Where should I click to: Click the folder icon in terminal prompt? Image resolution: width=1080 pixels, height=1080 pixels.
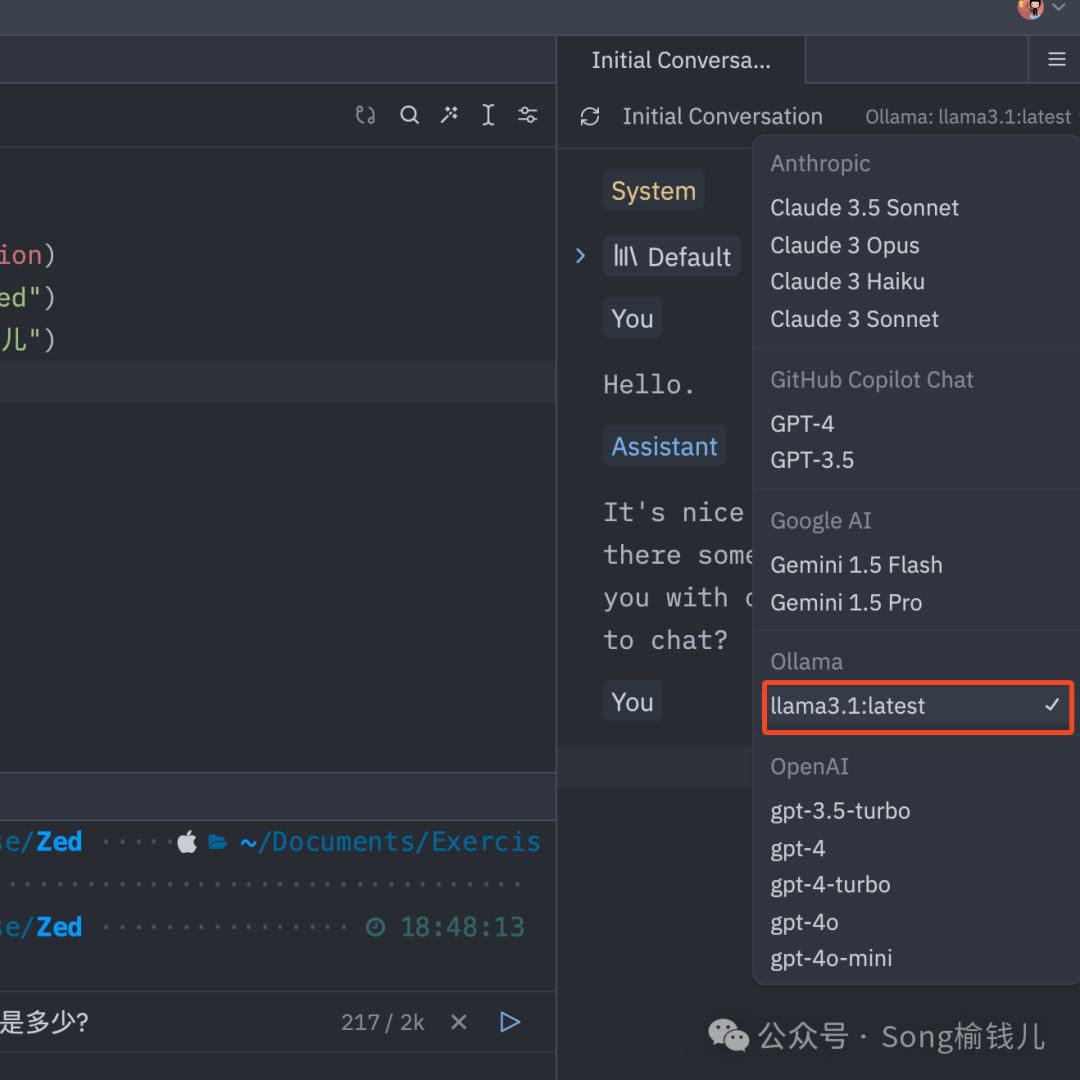(218, 842)
